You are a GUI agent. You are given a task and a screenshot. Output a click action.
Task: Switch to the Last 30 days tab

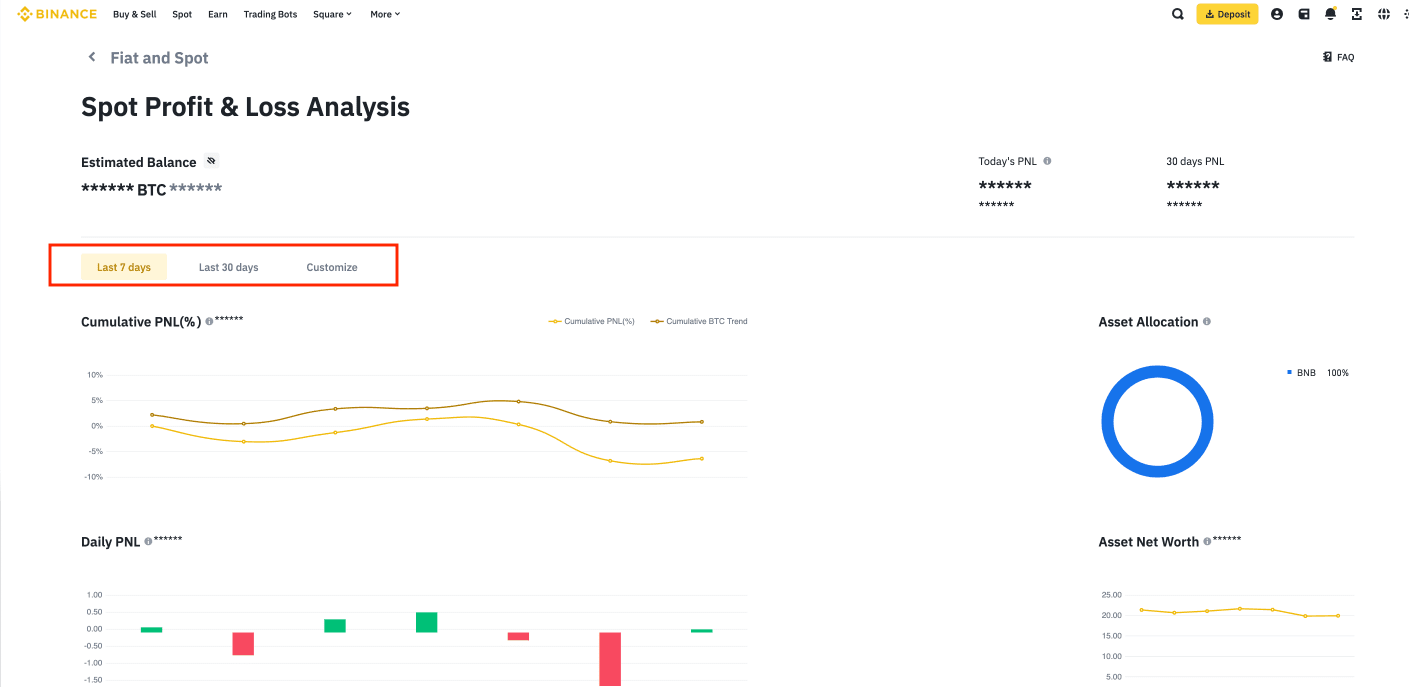[228, 266]
